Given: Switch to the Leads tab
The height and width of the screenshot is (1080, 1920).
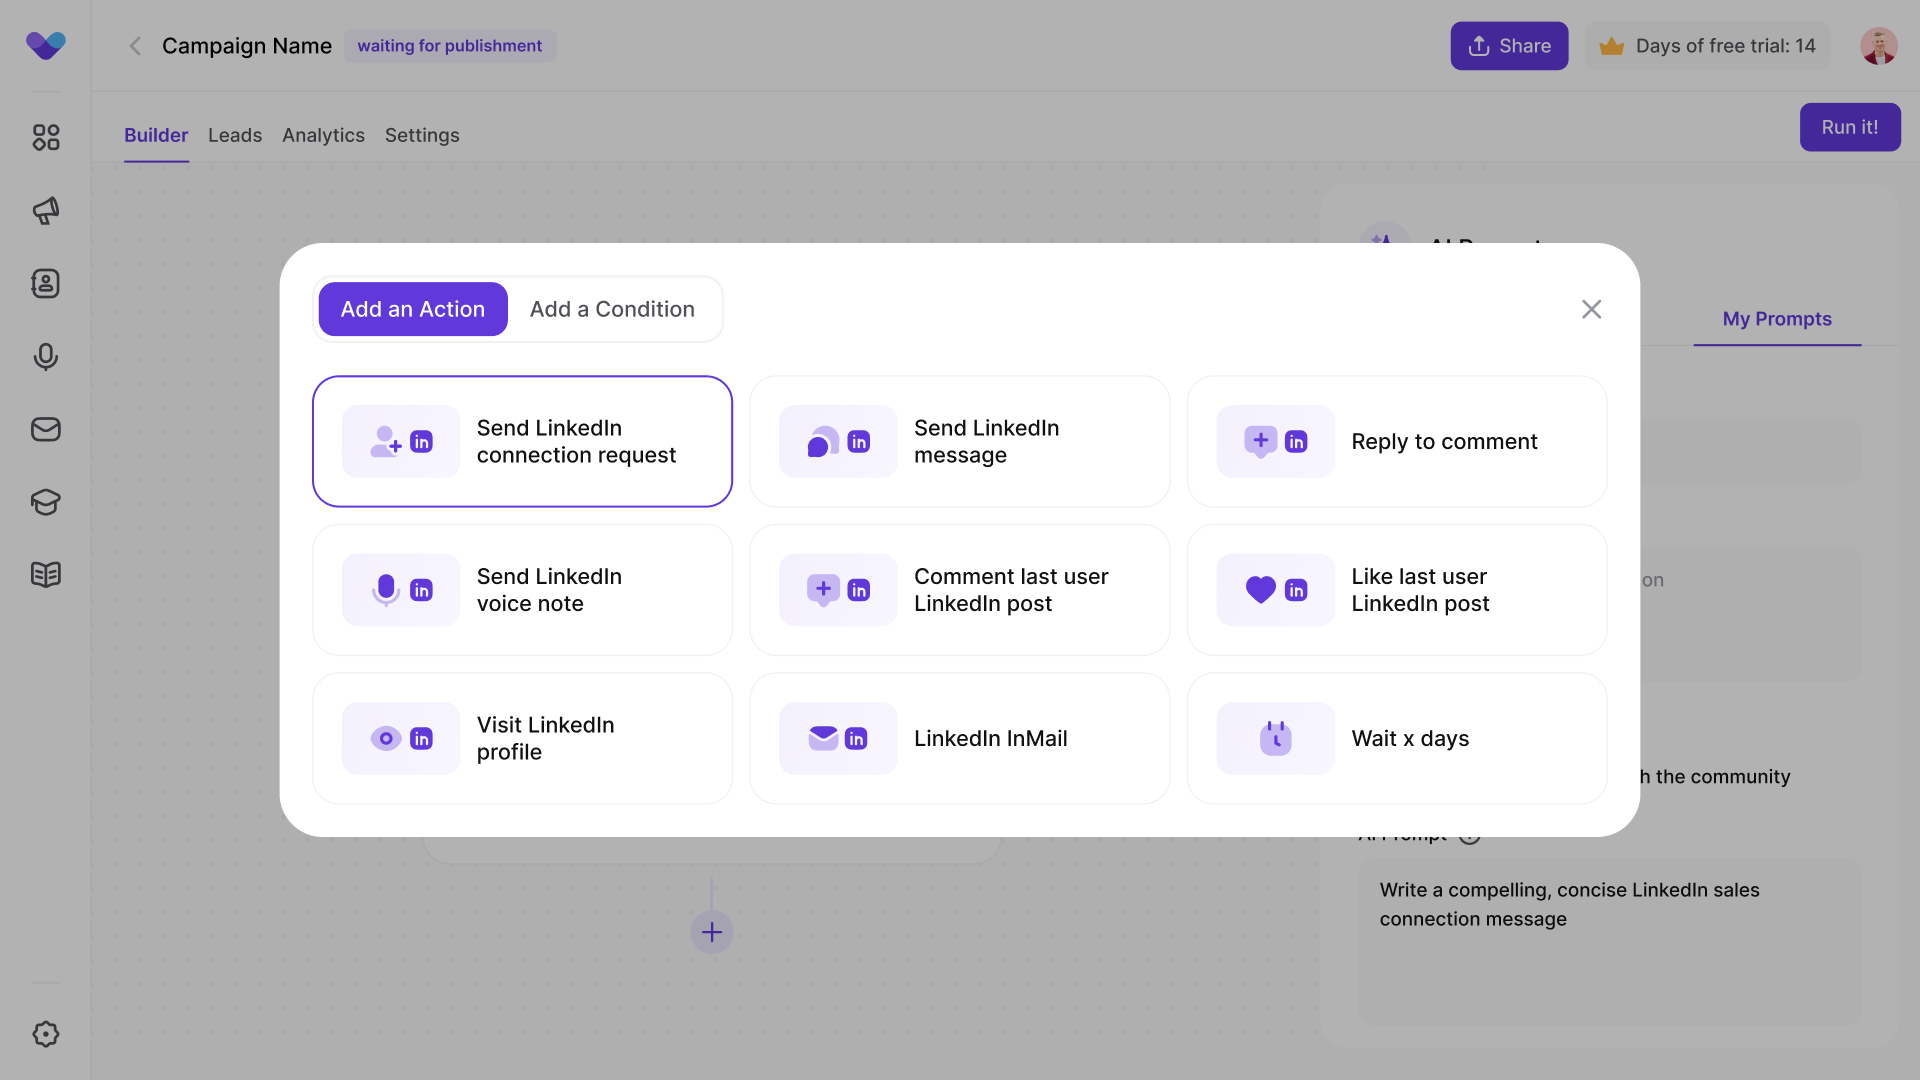Looking at the screenshot, I should (235, 135).
